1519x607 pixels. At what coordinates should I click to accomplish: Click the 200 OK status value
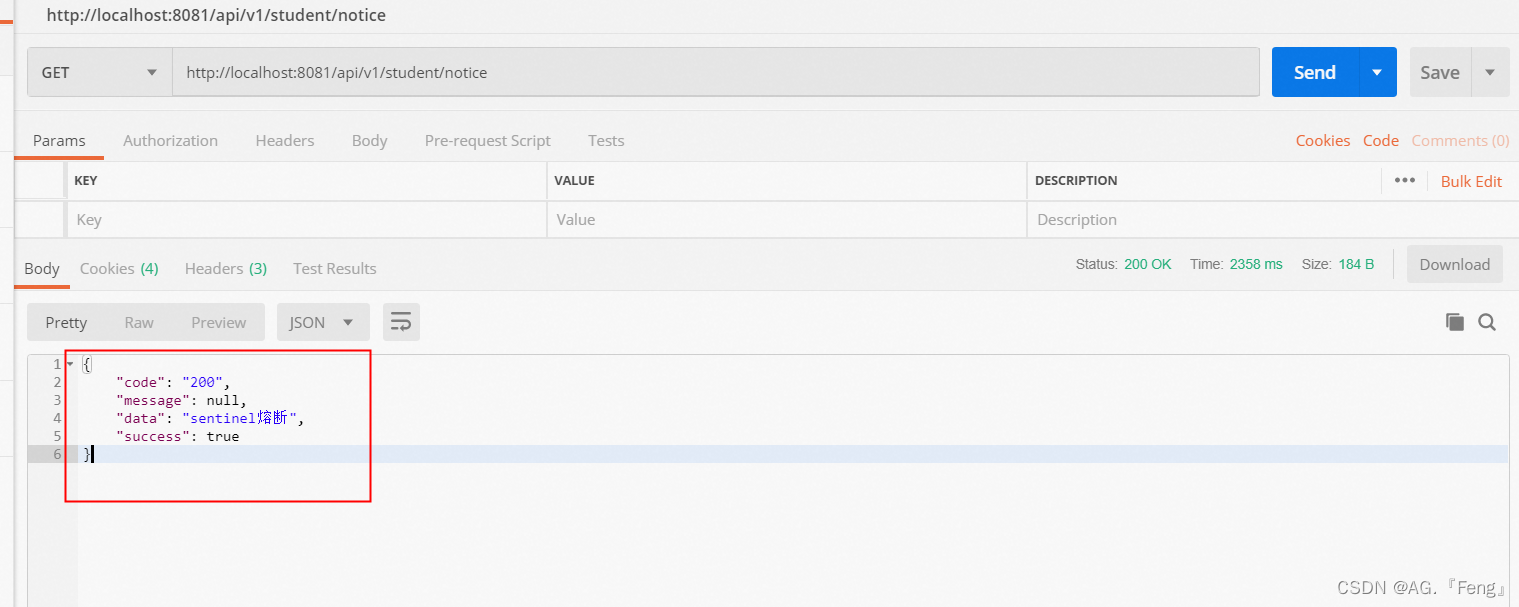pyautogui.click(x=1148, y=265)
